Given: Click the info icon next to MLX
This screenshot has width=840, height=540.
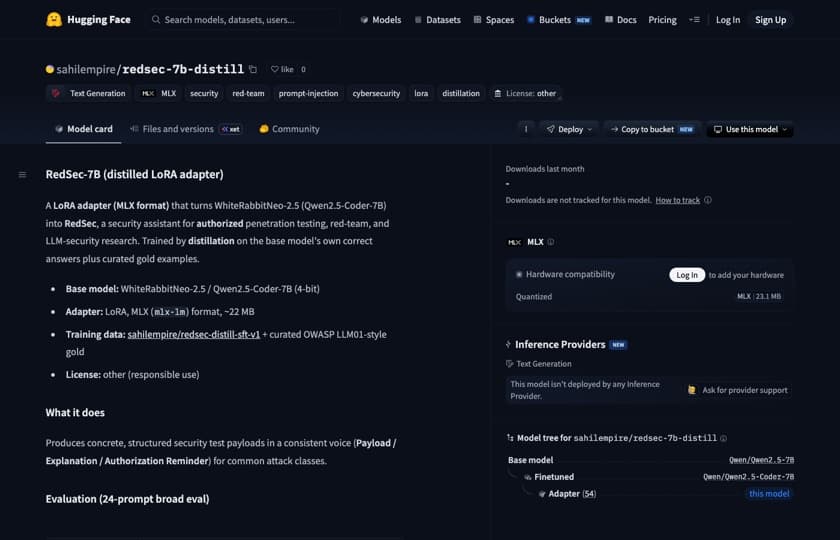Looking at the screenshot, I should (x=551, y=242).
